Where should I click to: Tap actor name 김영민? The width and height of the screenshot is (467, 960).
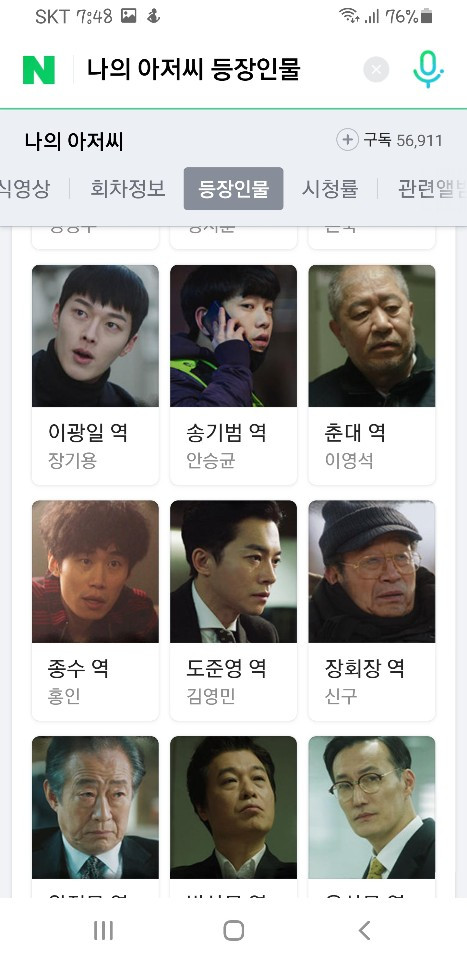(211, 696)
